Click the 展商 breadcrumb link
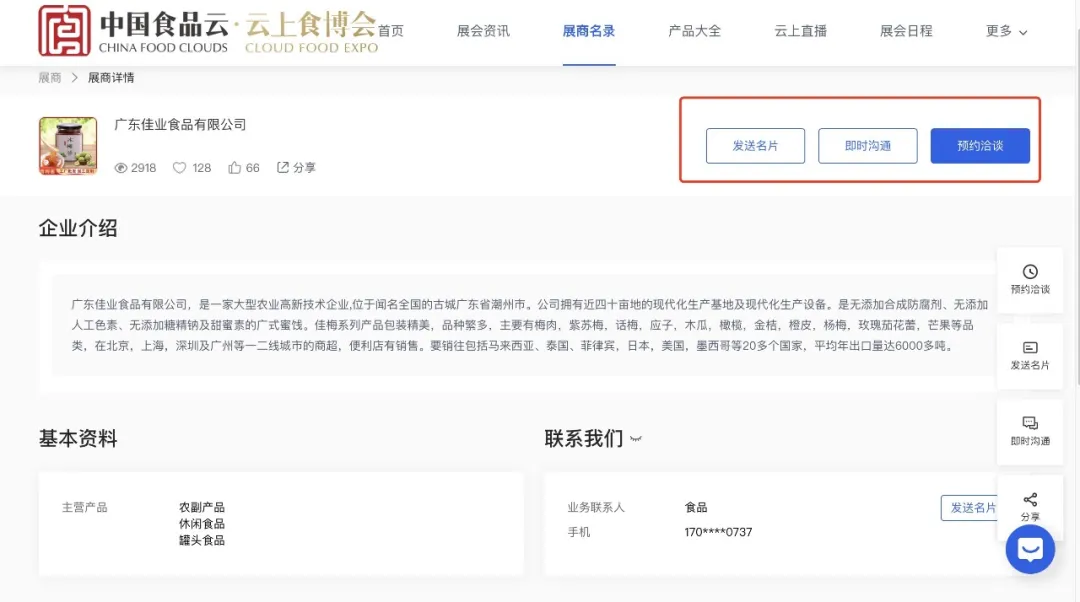Screen dimensions: 1080x602 [50, 77]
